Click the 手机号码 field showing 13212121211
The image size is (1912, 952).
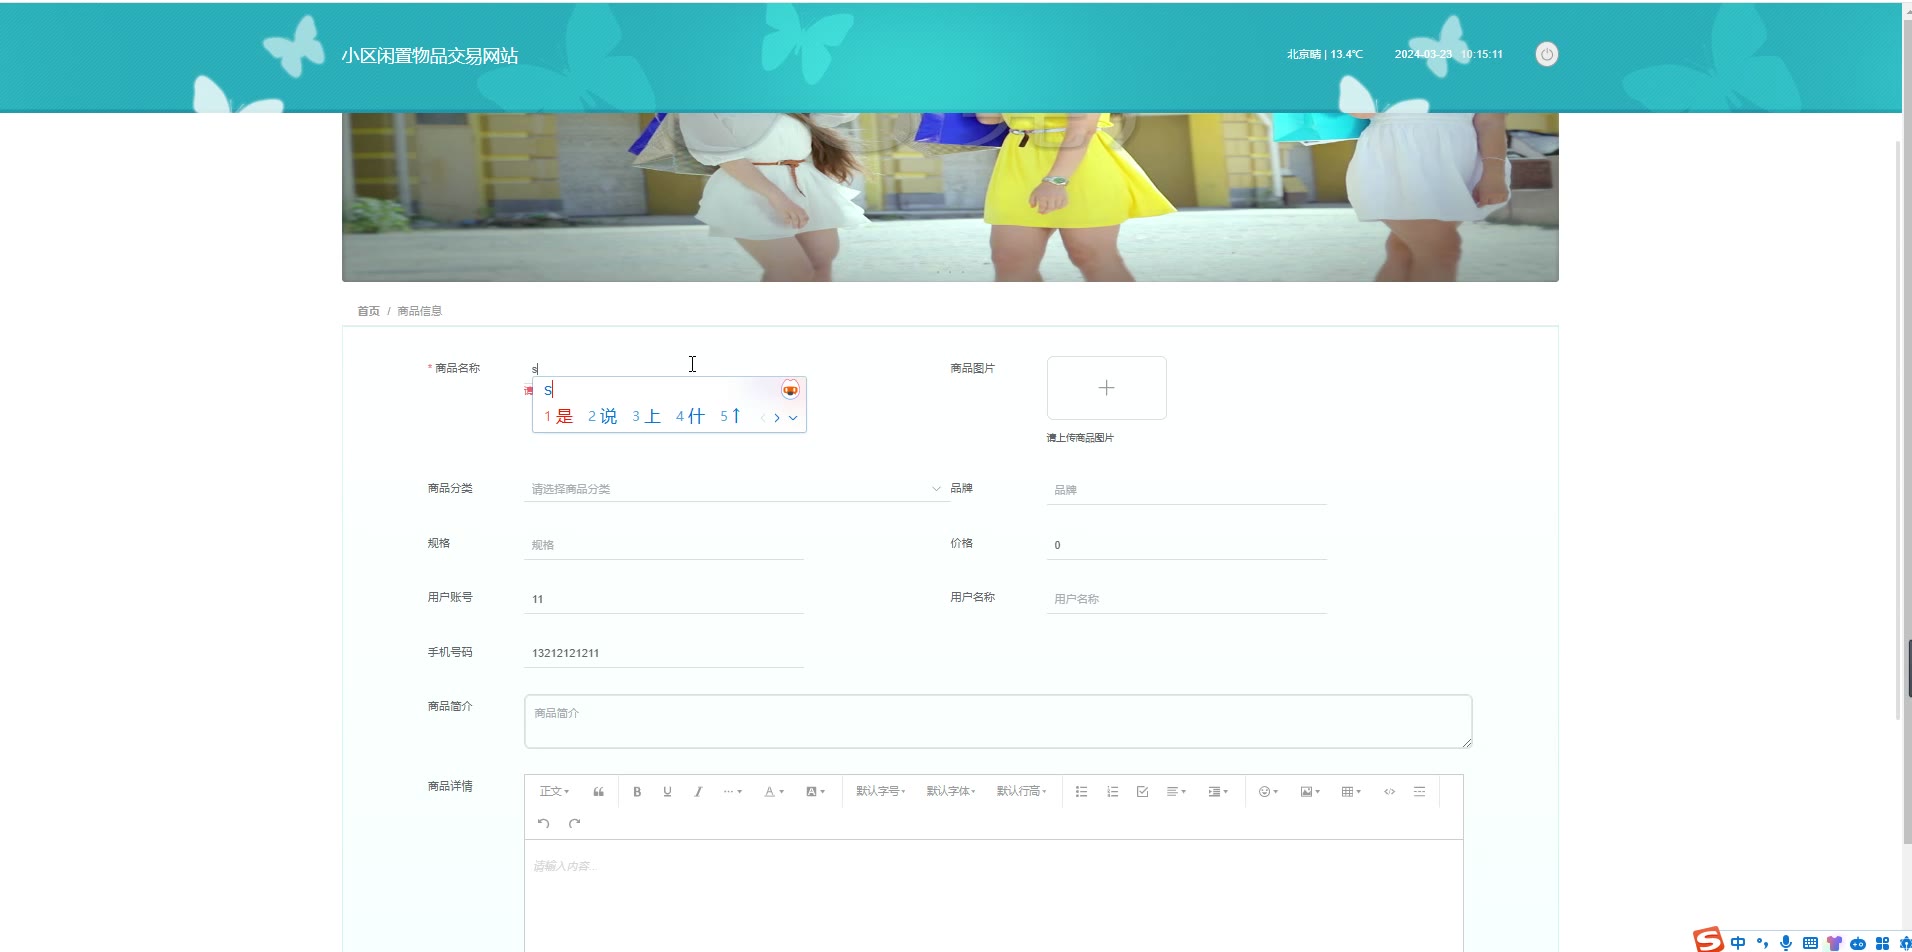pos(664,653)
